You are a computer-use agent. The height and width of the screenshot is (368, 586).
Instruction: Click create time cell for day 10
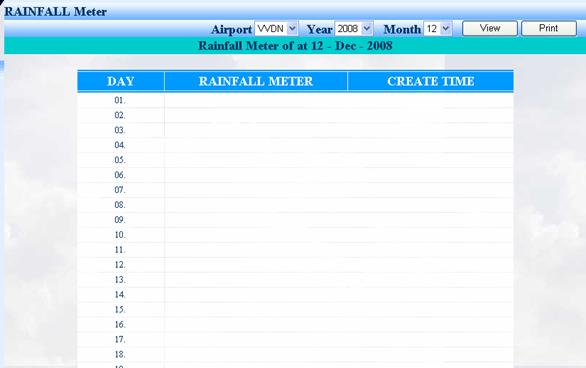[431, 235]
